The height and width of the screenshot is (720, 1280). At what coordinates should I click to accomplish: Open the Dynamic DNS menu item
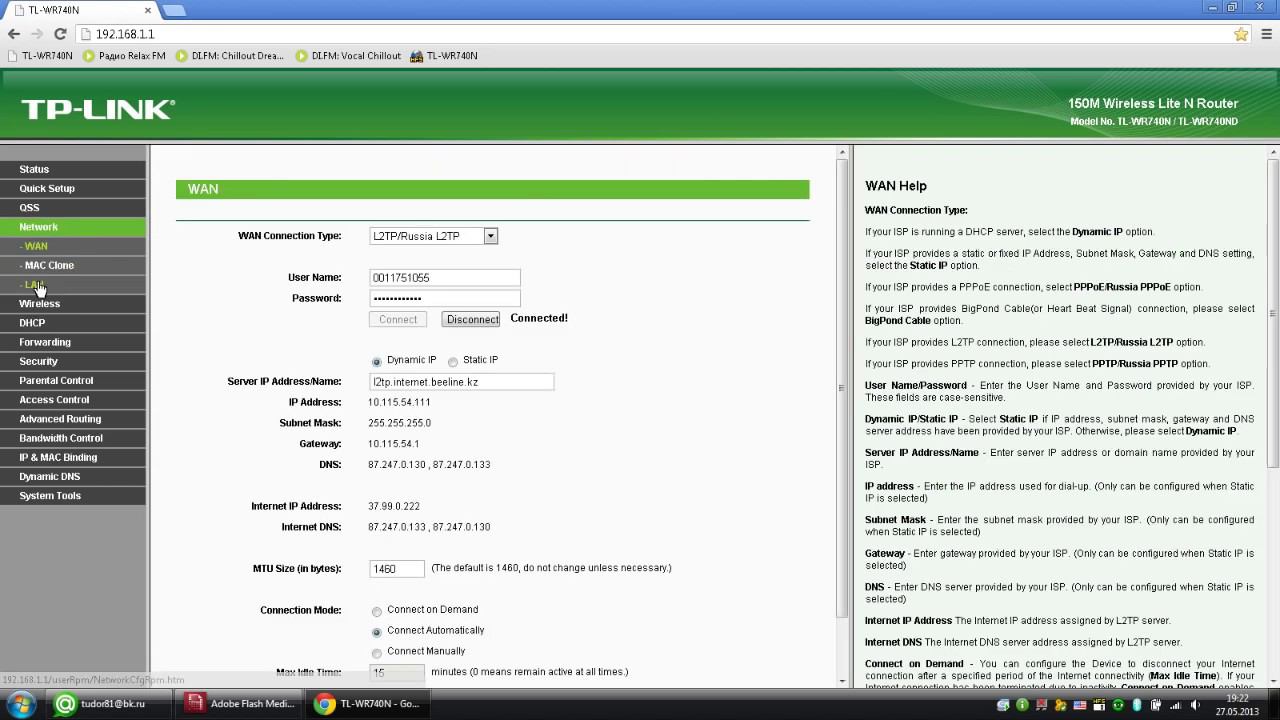click(73, 476)
